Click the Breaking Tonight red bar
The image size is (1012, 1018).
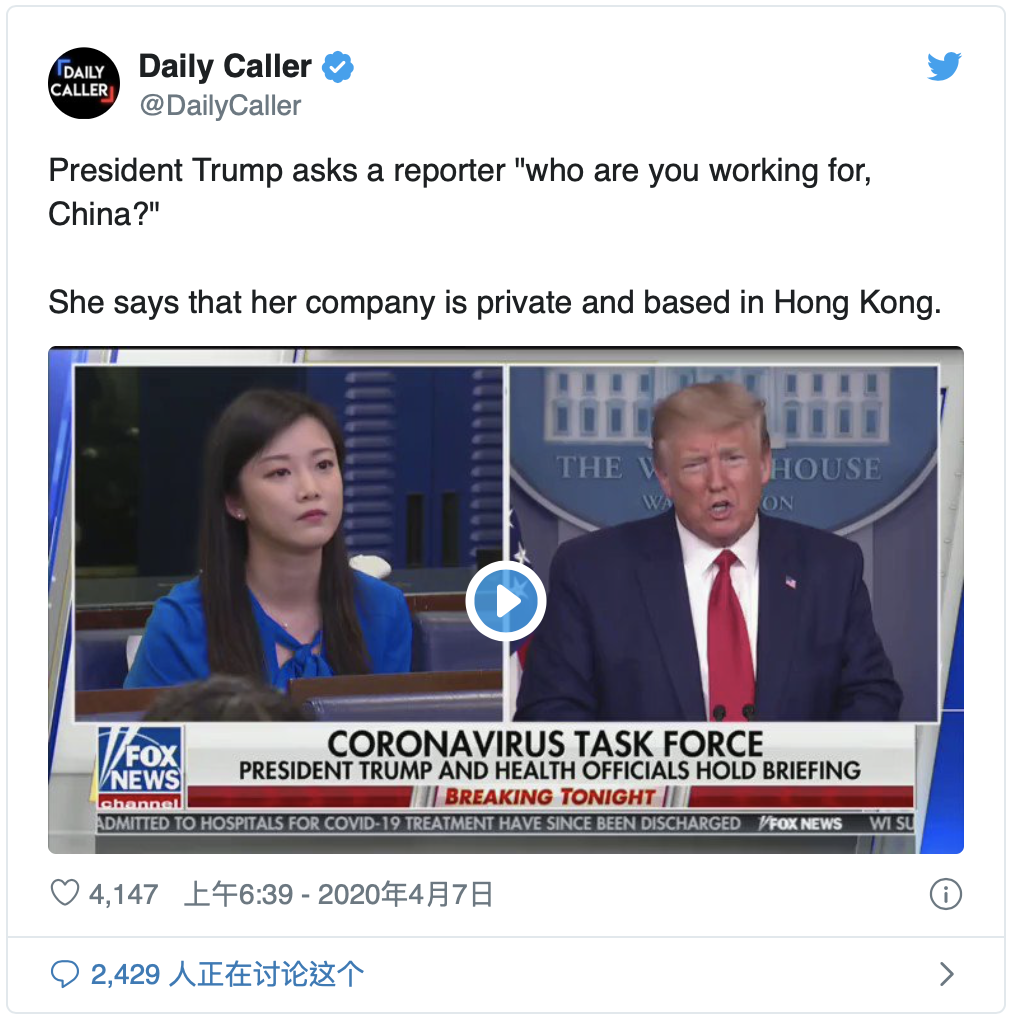pyautogui.click(x=550, y=797)
